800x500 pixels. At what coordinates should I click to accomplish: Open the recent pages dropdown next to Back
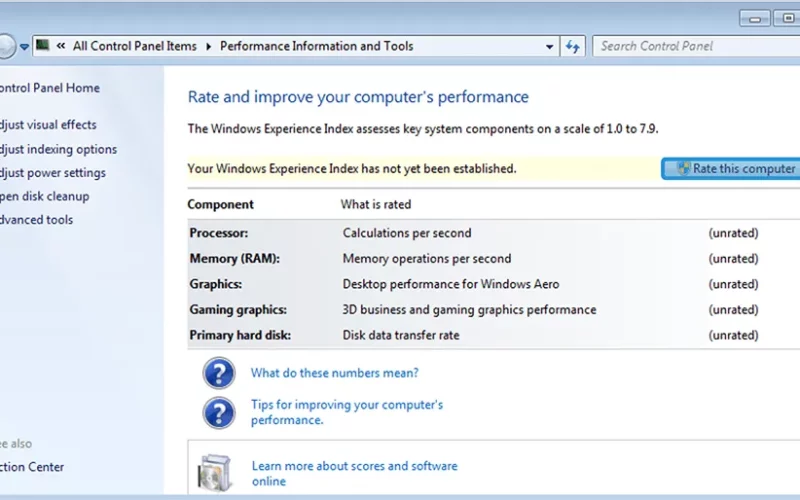tap(24, 46)
